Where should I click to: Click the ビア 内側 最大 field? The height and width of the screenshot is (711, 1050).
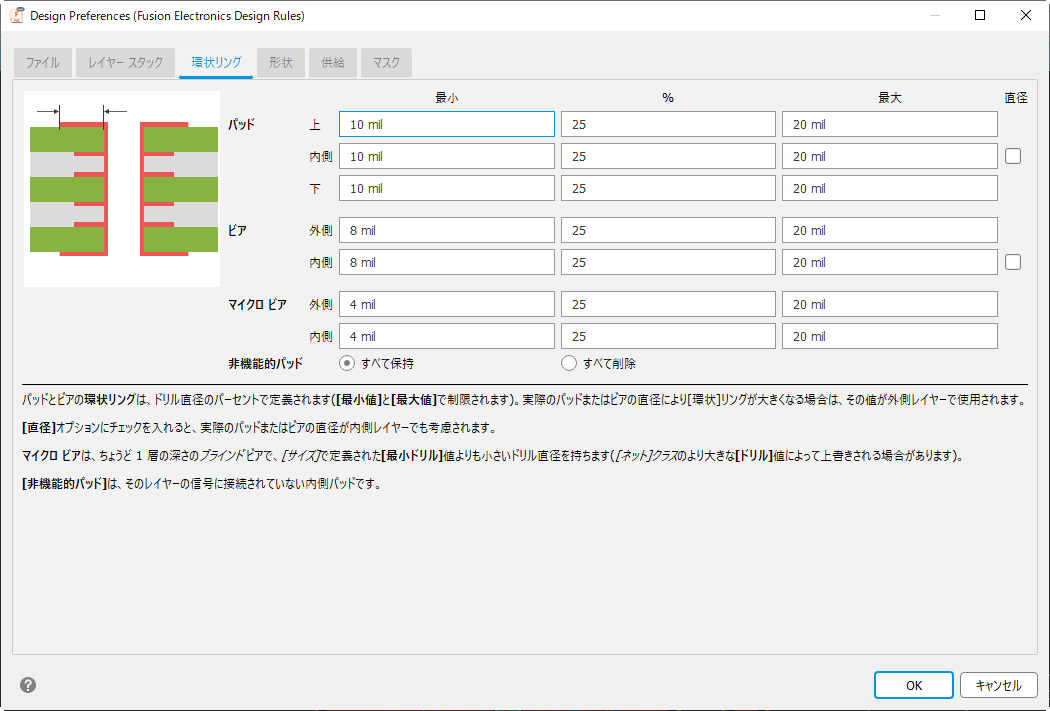click(890, 262)
